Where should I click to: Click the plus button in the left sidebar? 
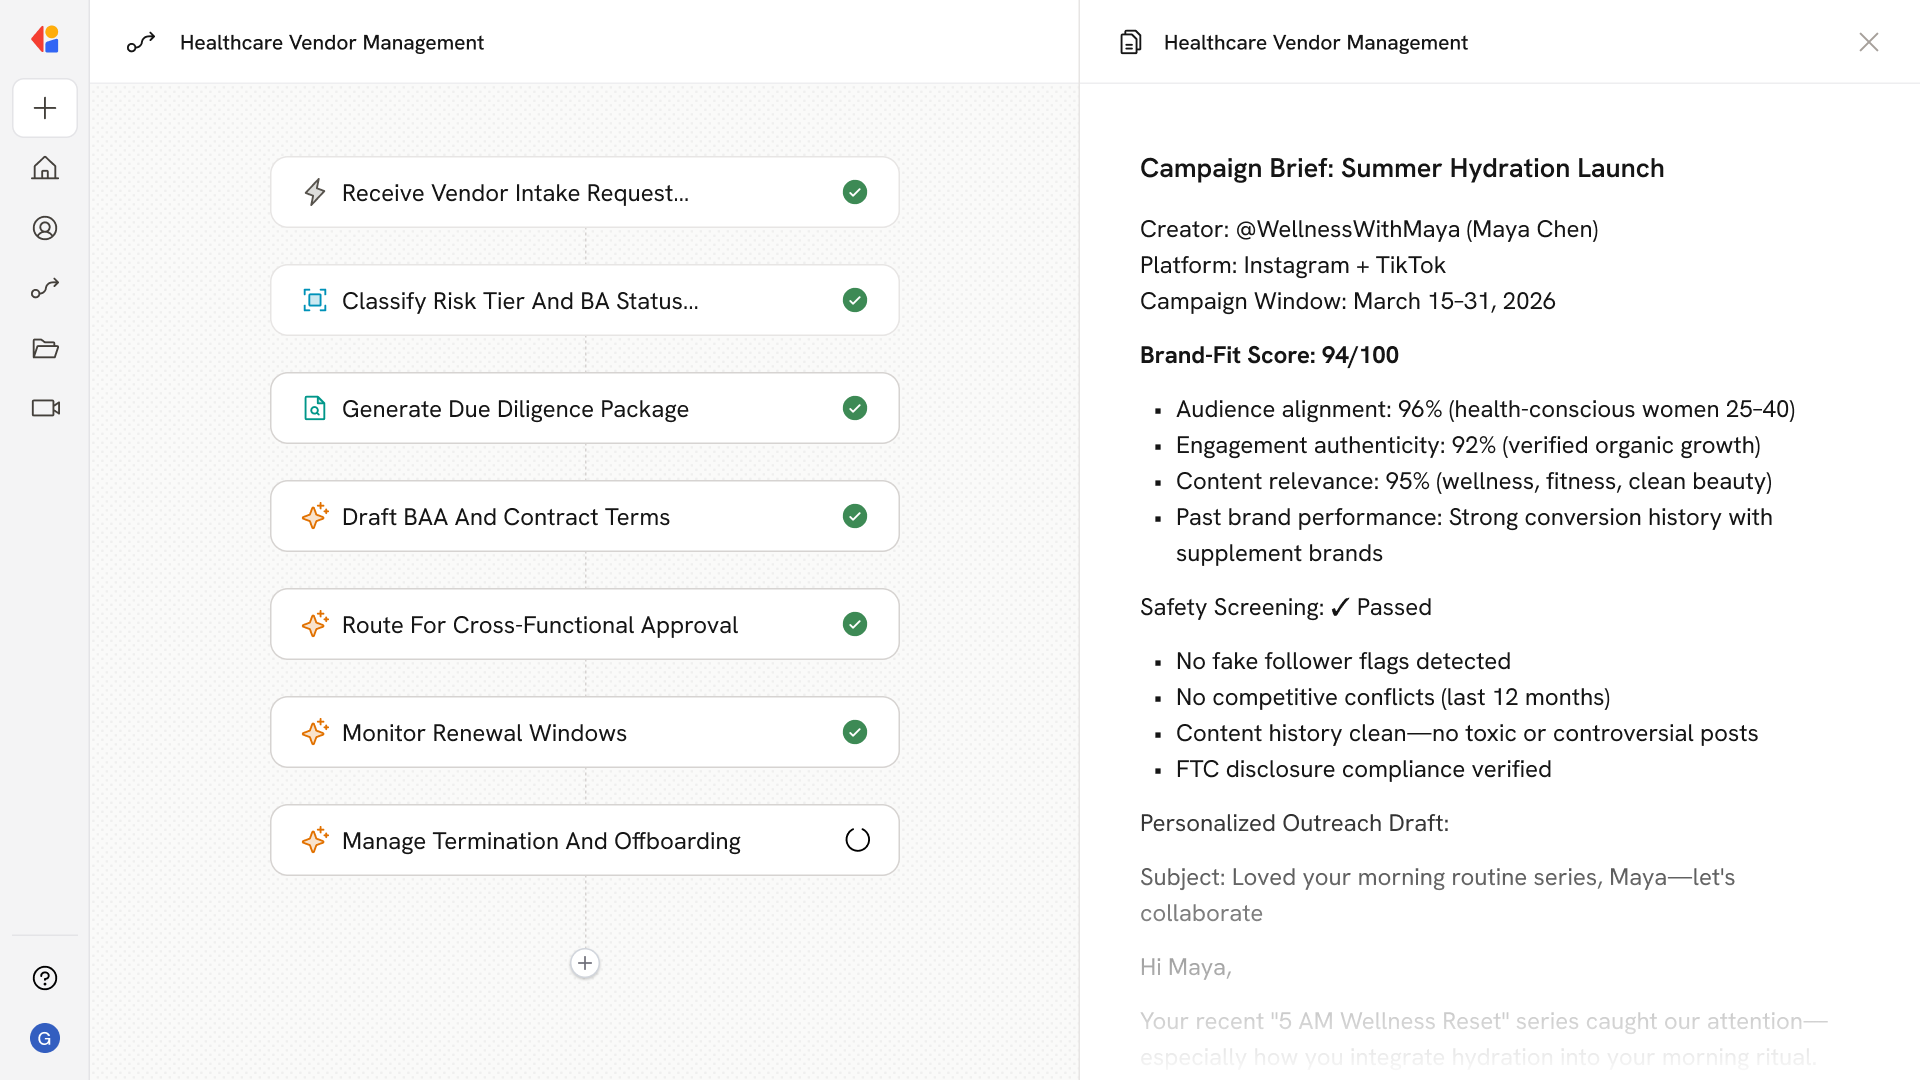pos(45,108)
